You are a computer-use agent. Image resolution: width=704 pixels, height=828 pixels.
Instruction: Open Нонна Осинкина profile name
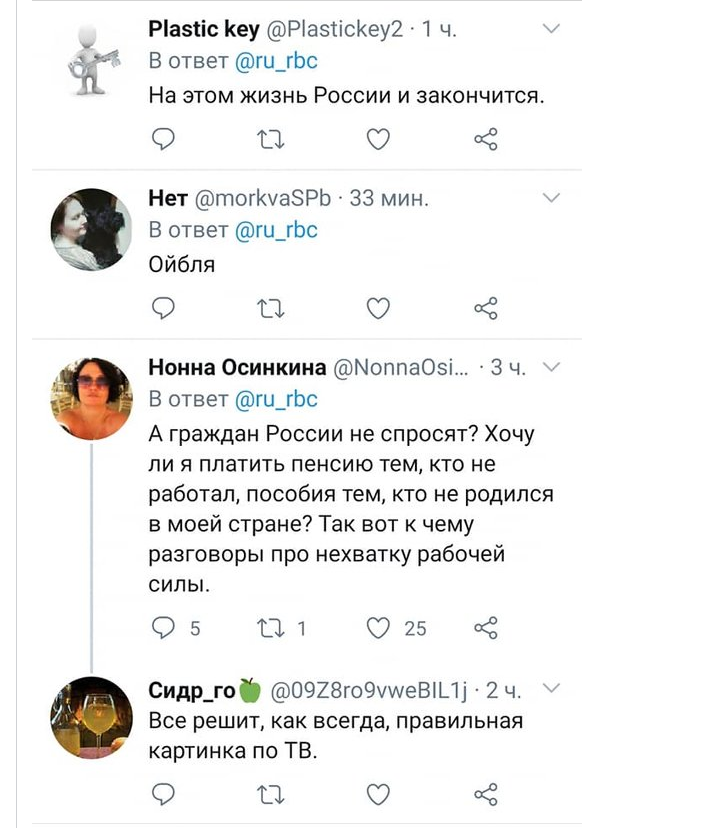click(237, 367)
